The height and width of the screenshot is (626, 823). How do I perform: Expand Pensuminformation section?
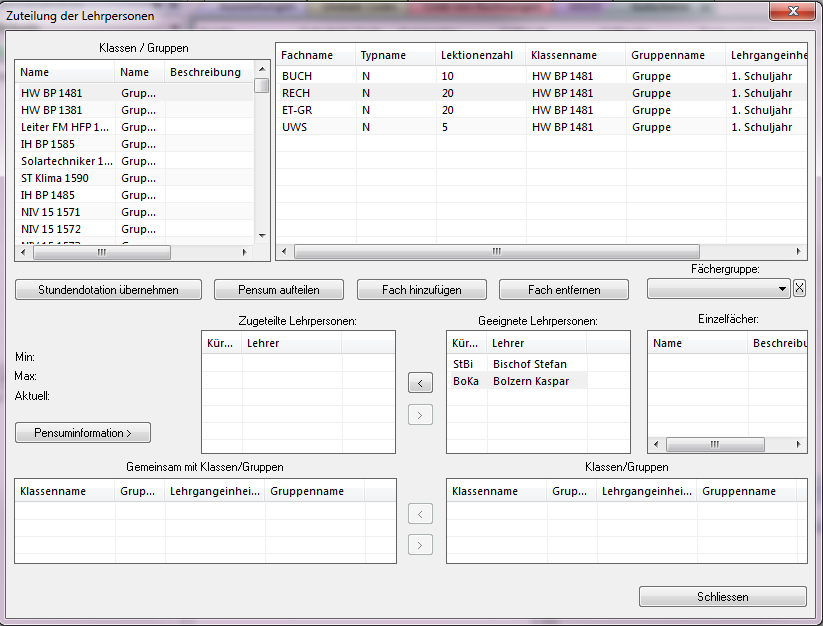pos(83,433)
